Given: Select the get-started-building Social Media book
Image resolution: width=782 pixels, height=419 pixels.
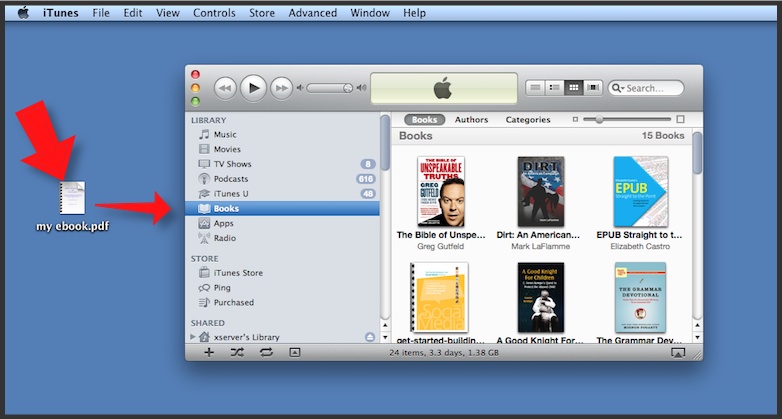Looking at the screenshot, I should (x=439, y=297).
